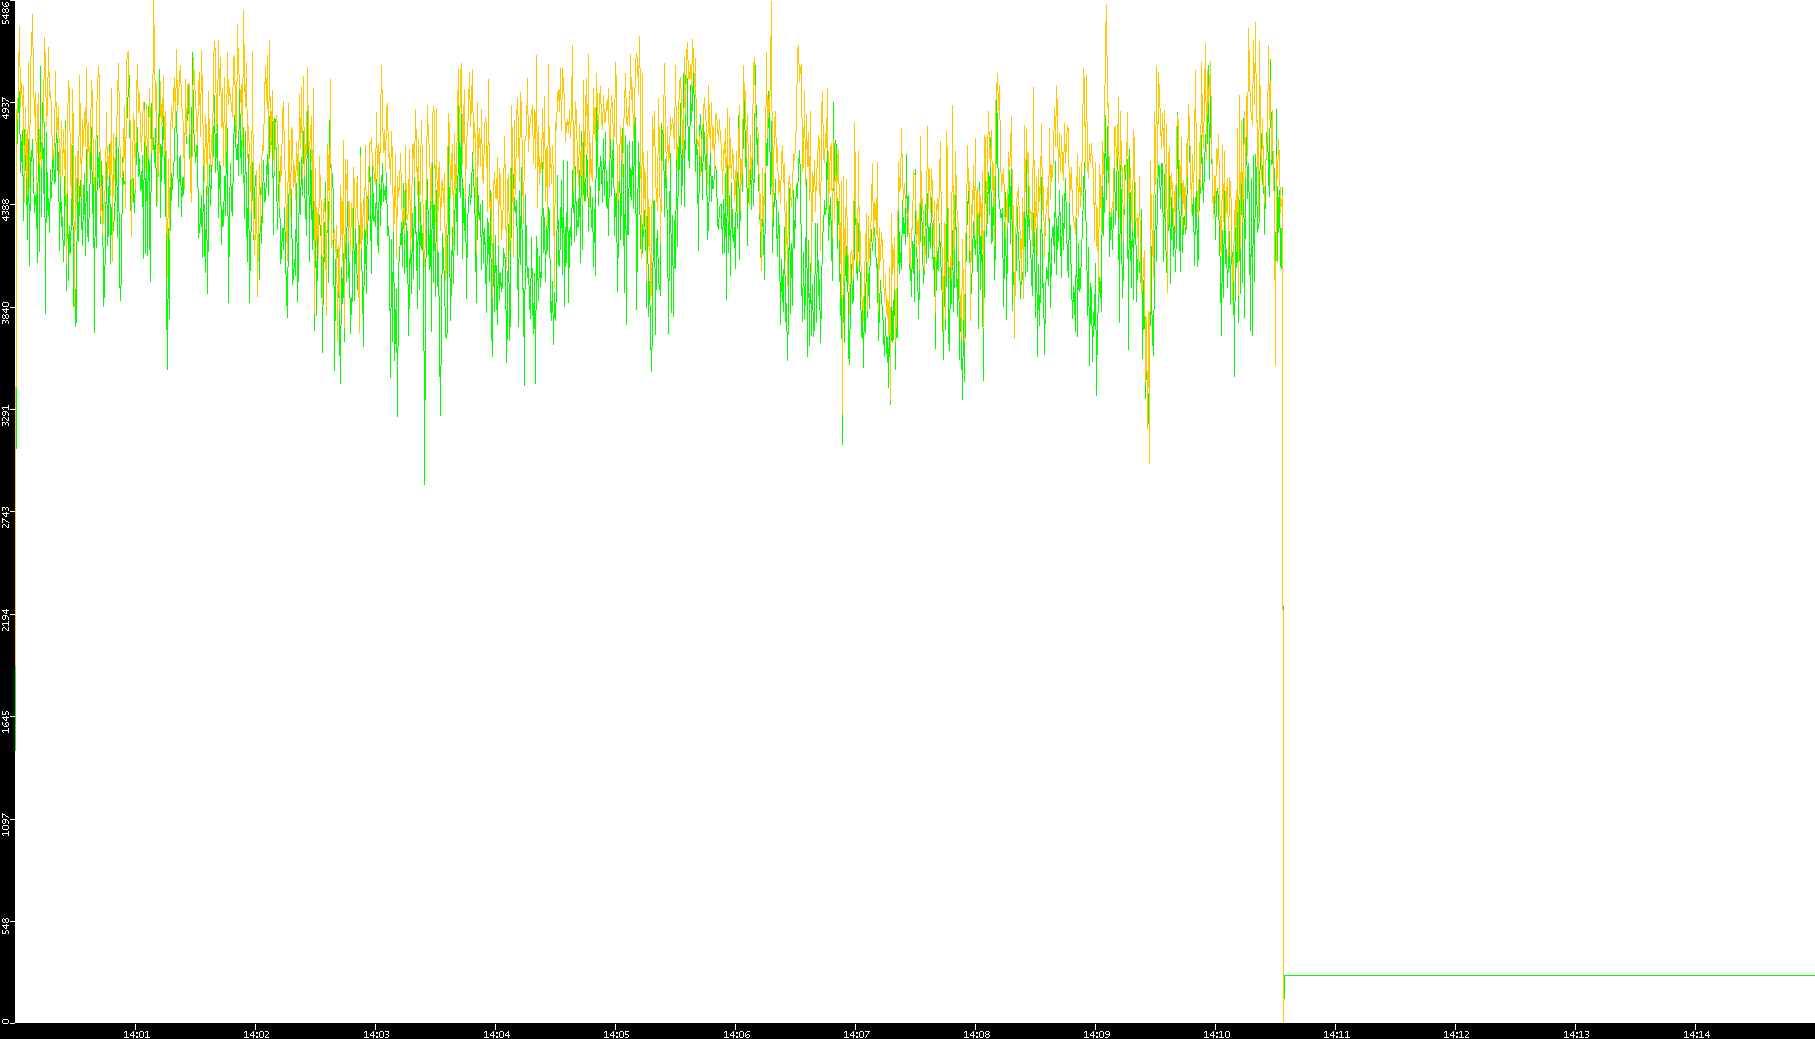This screenshot has height=1039, width=1815.
Task: Click the 3840 vertical axis label
Action: (7, 312)
